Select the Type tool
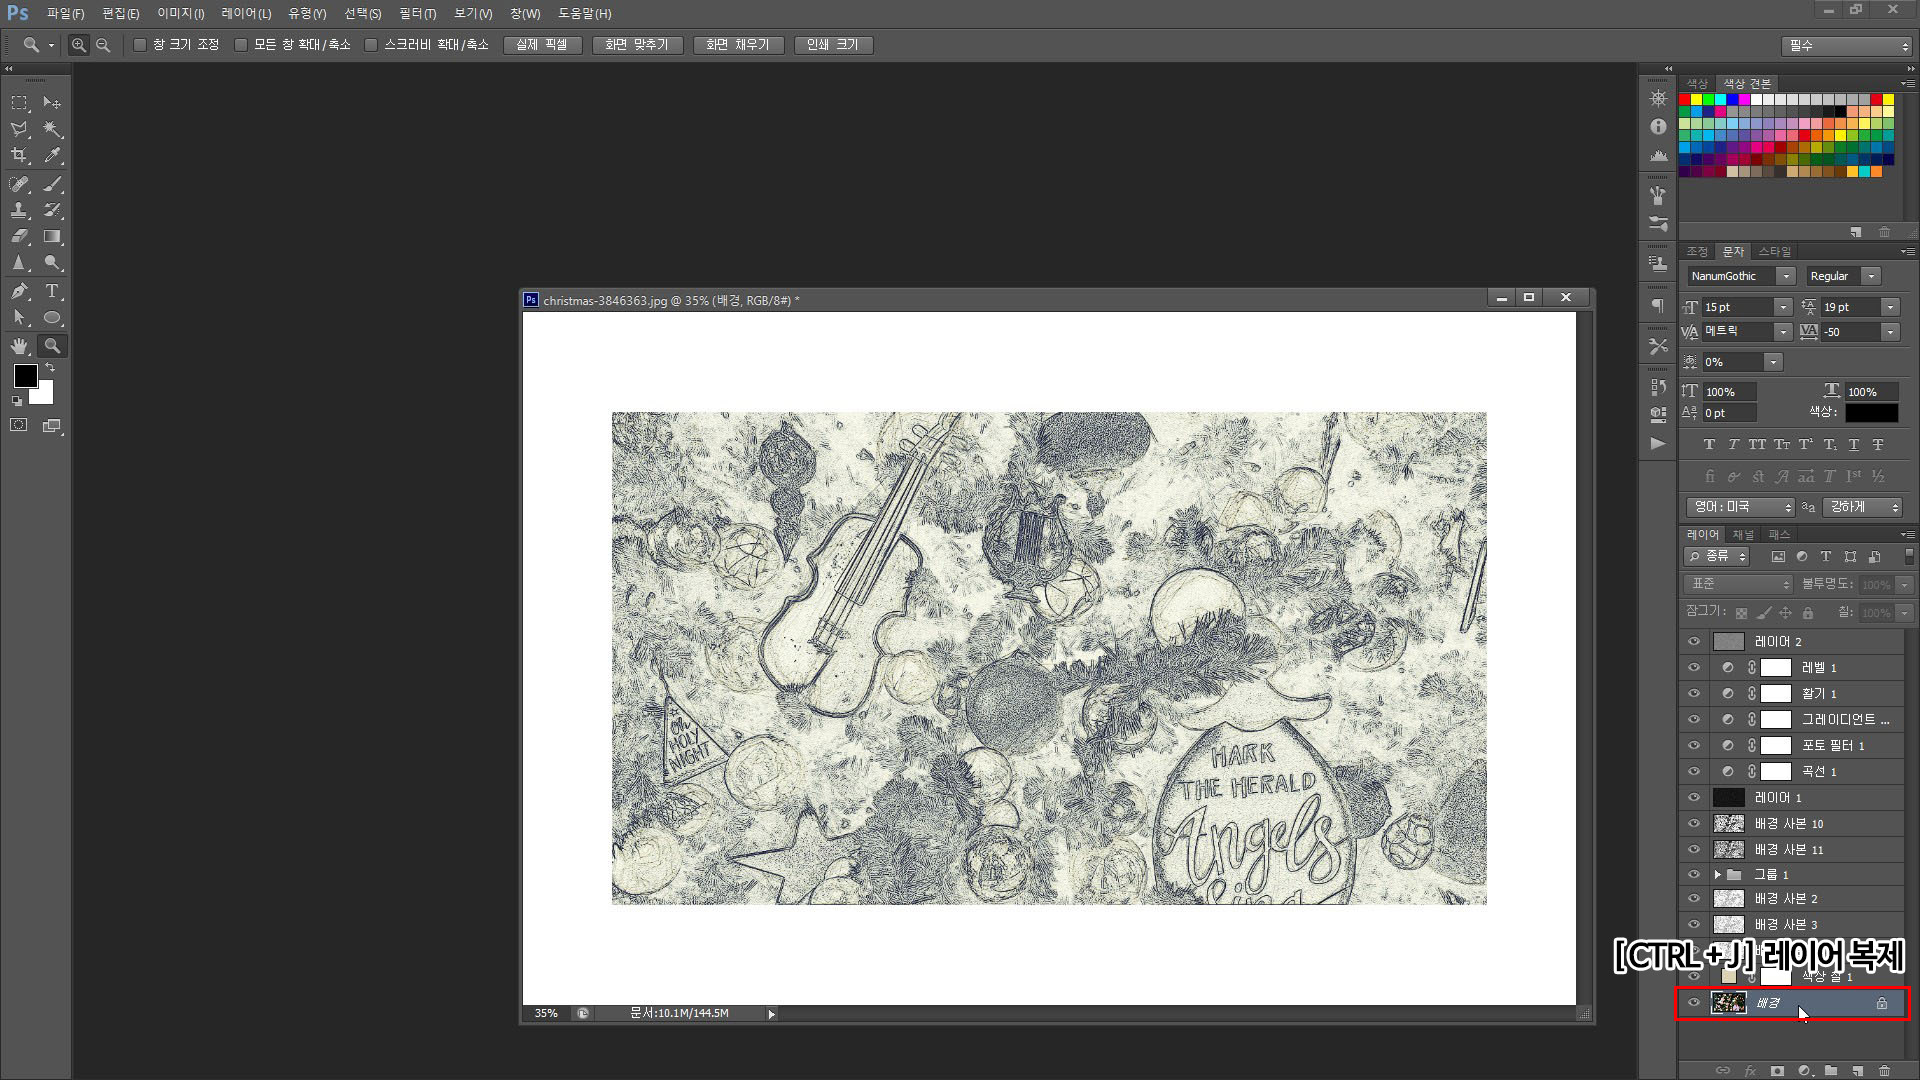Screen dimensions: 1920x1080 52,291
